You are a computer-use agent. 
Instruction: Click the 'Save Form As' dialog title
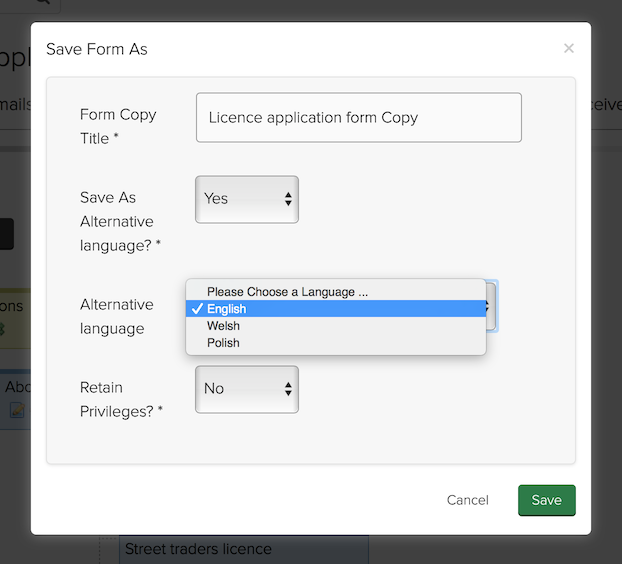coord(97,49)
